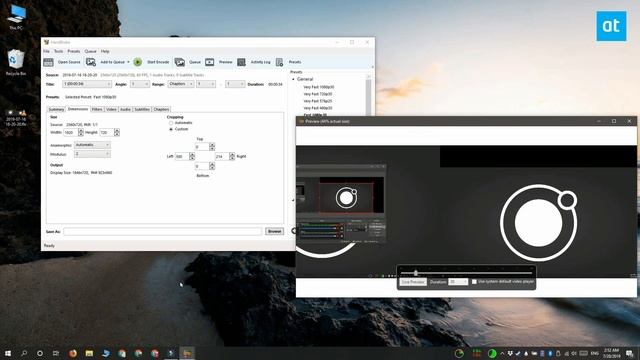Open the Modulus dropdown

(x=92, y=154)
